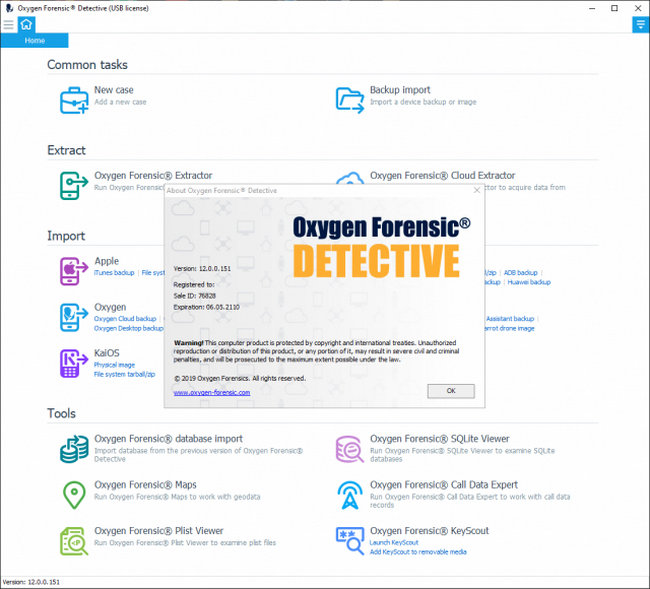Open iTunes backup import link
Viewport: 650px width, 589px height.
(114, 273)
